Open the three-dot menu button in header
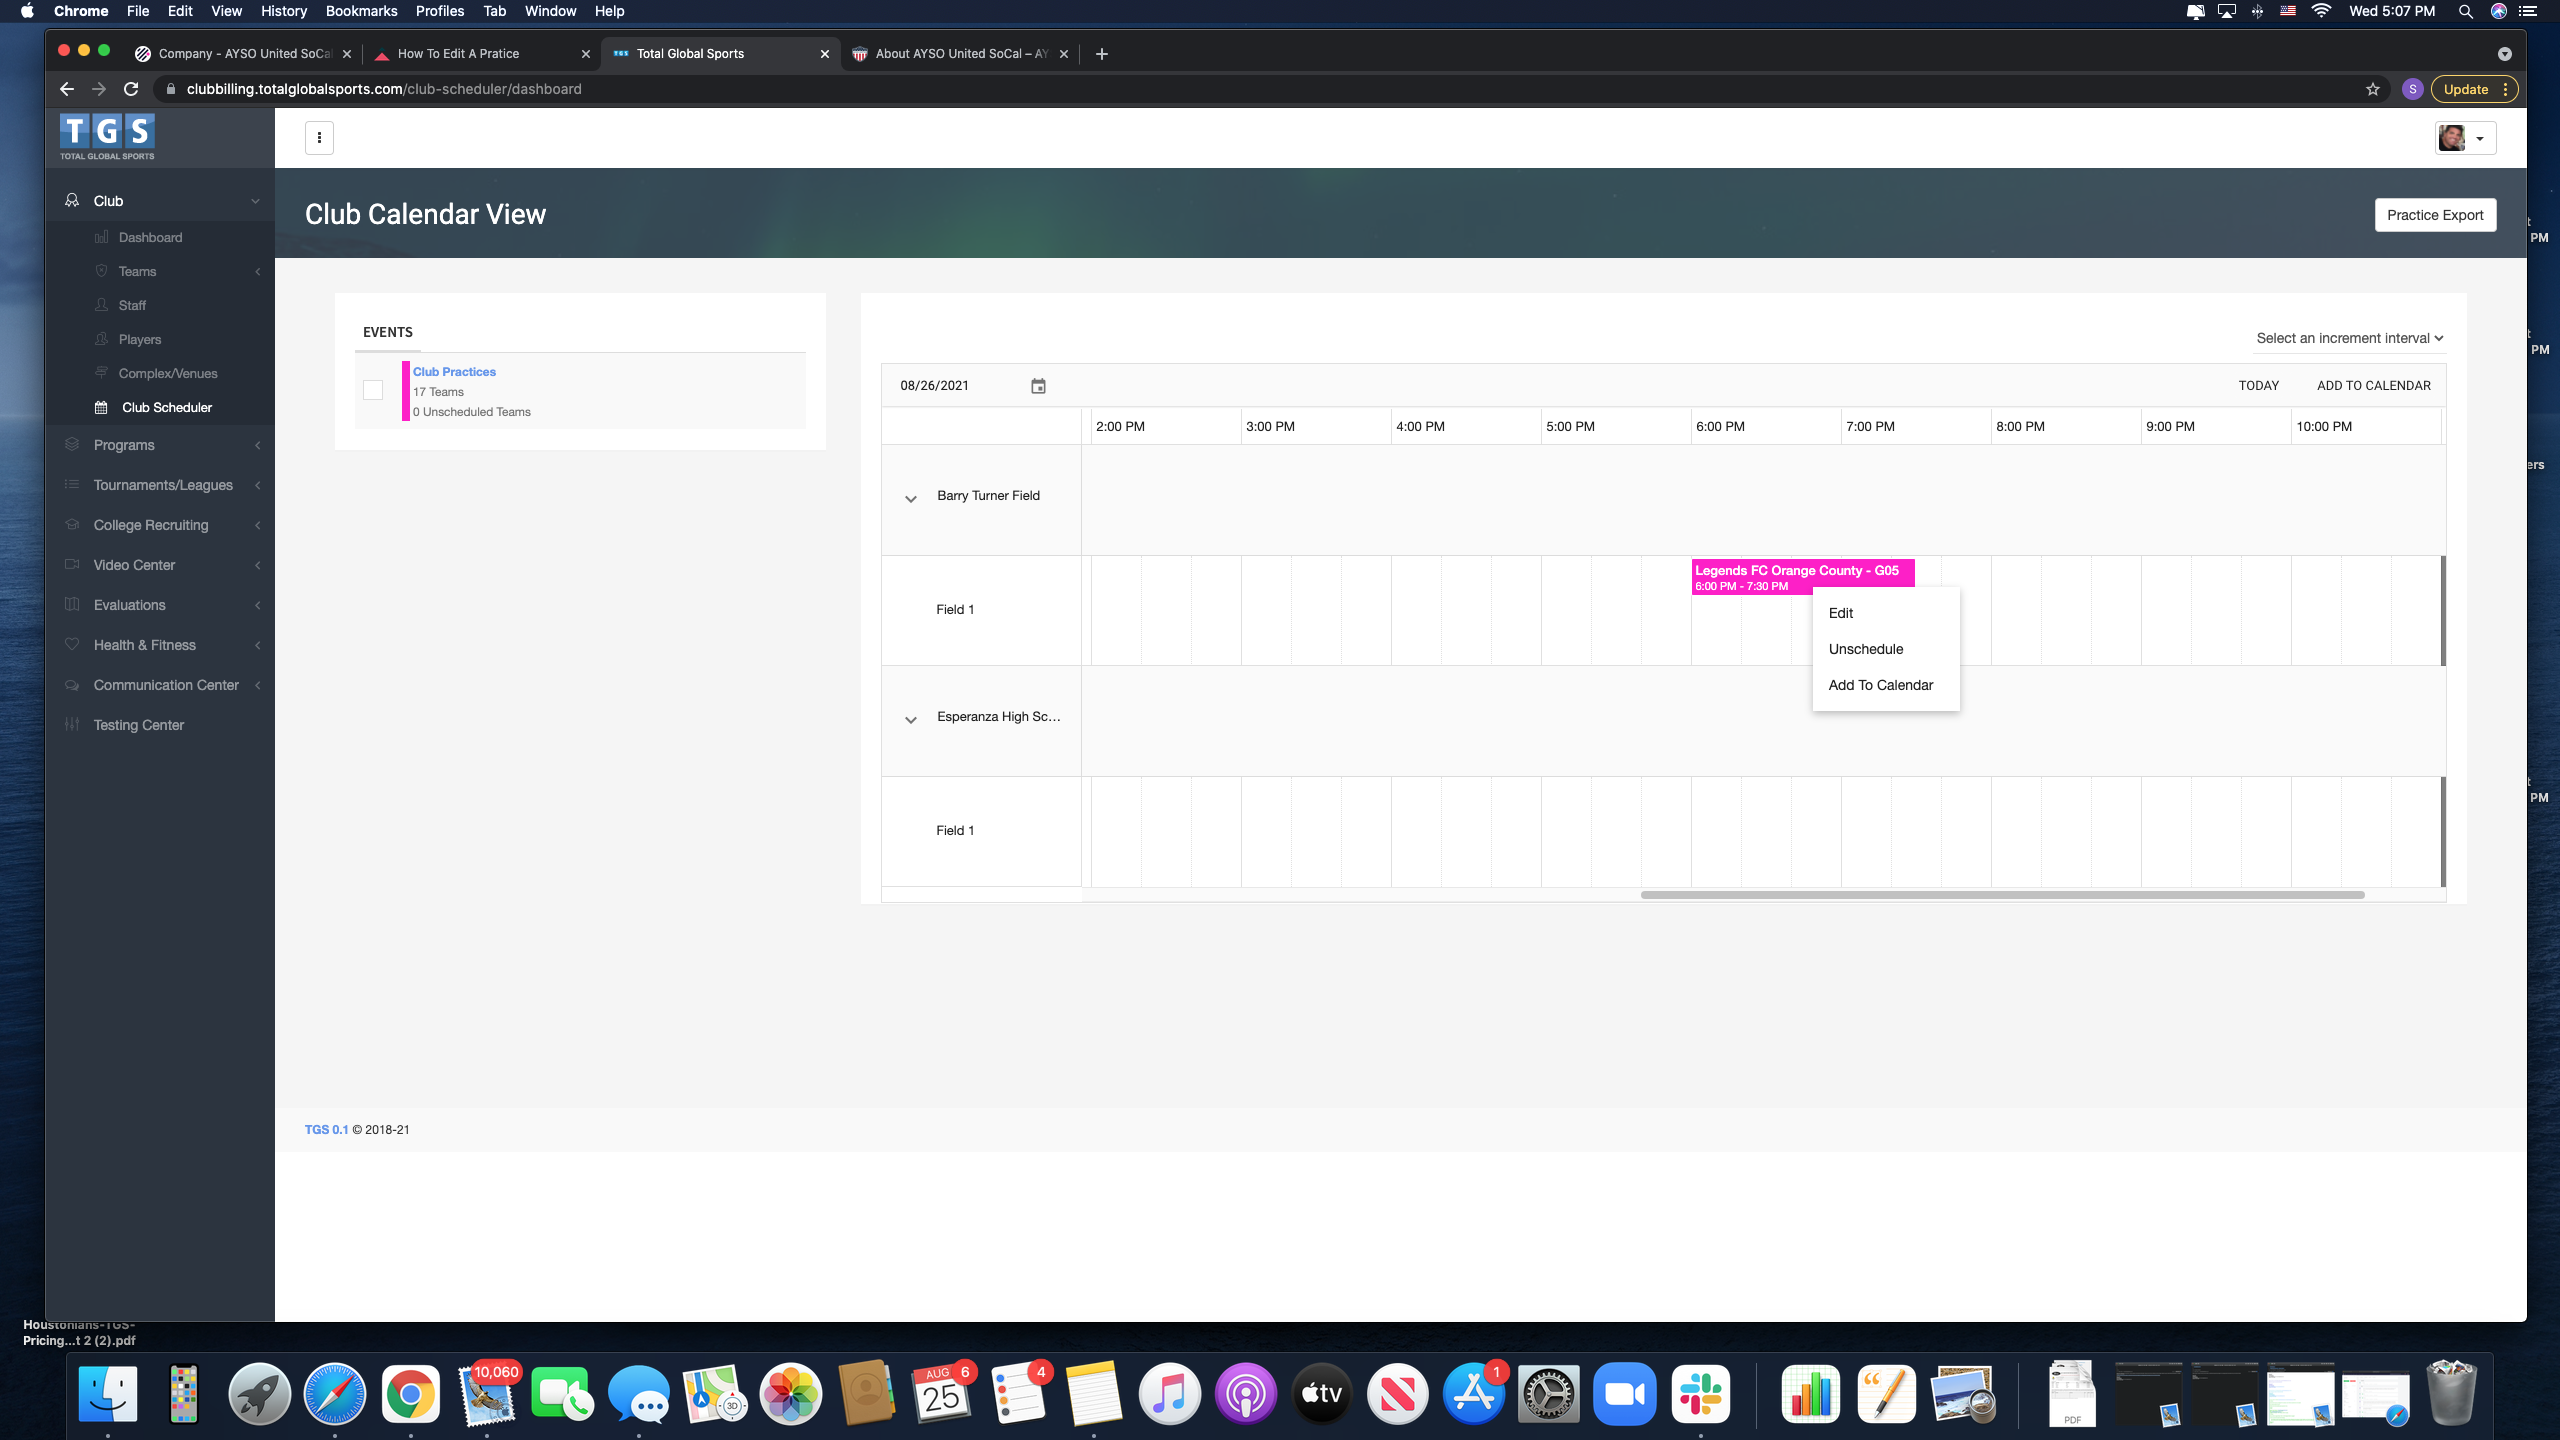The width and height of the screenshot is (2560, 1440). (x=319, y=138)
